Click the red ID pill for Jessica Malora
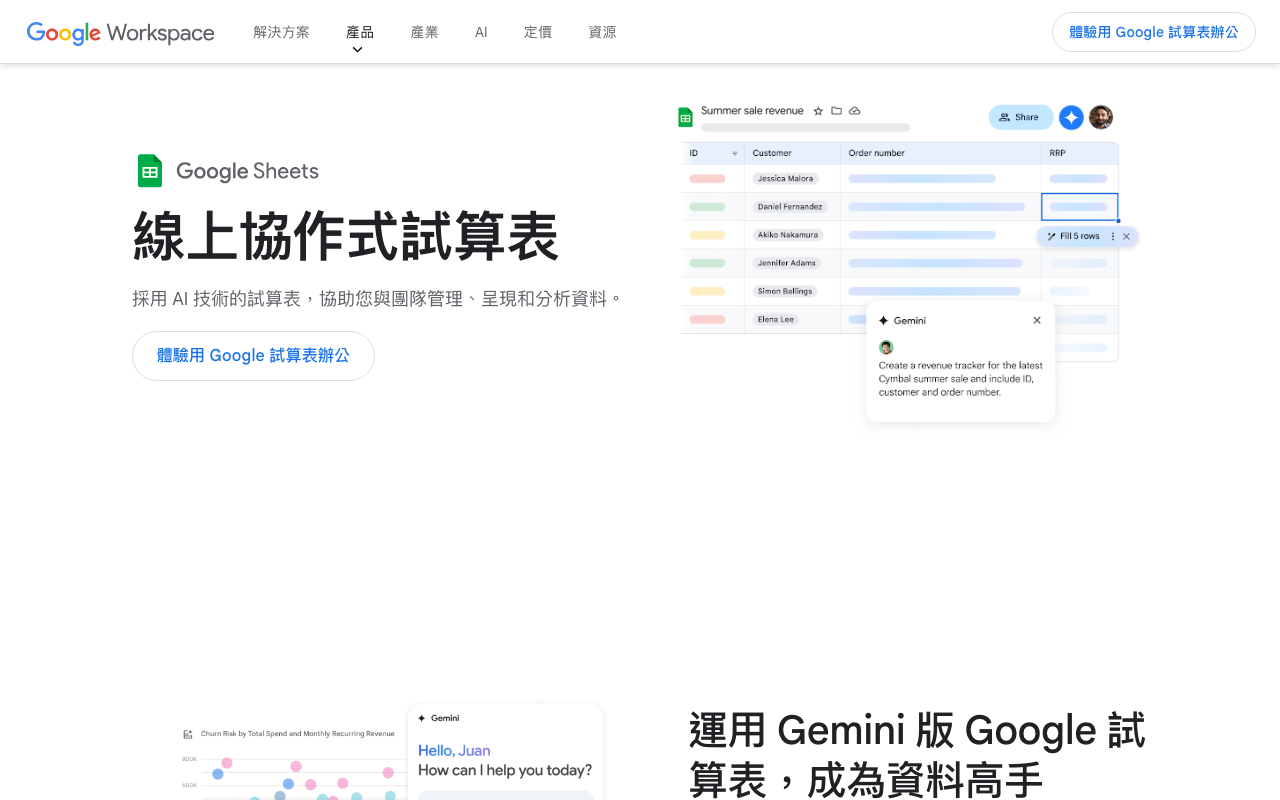Screen dimensions: 1280x800 point(707,179)
